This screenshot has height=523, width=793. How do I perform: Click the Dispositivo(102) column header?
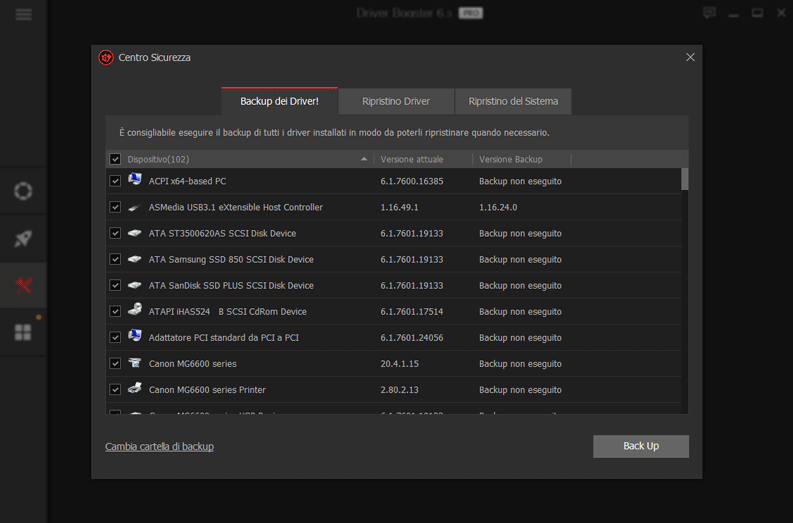158,159
